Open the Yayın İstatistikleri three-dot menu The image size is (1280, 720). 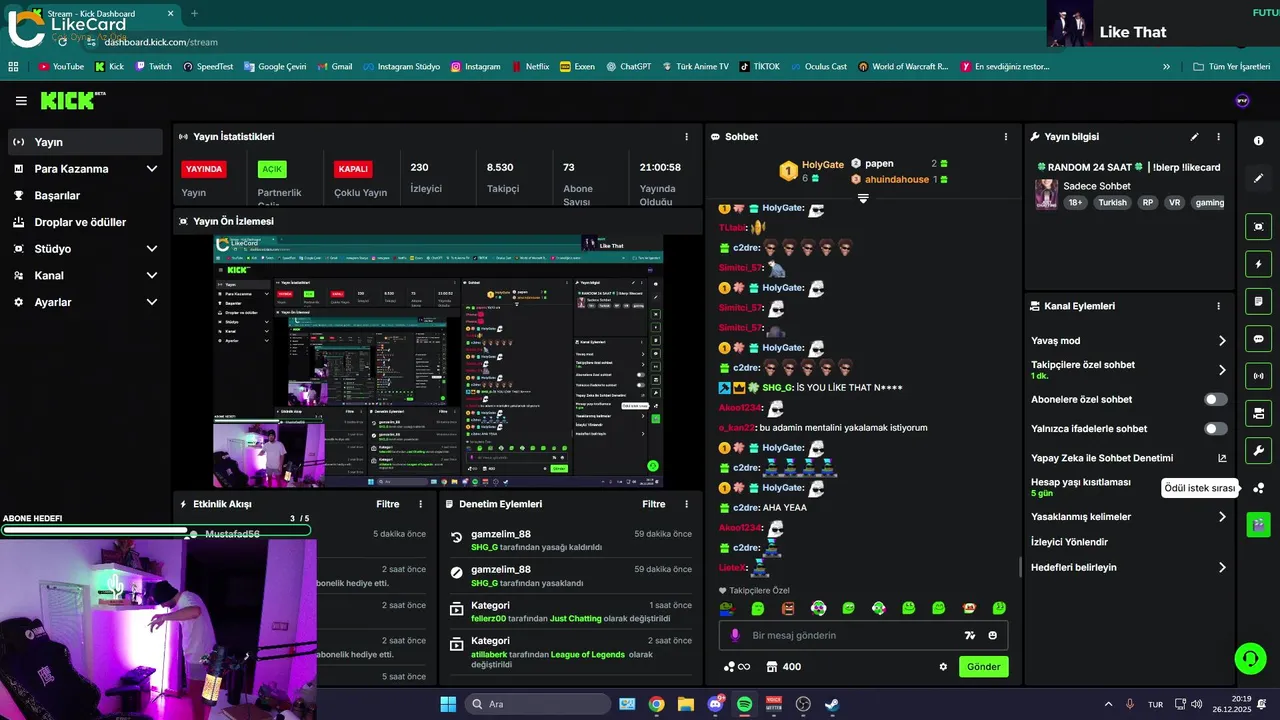(686, 137)
